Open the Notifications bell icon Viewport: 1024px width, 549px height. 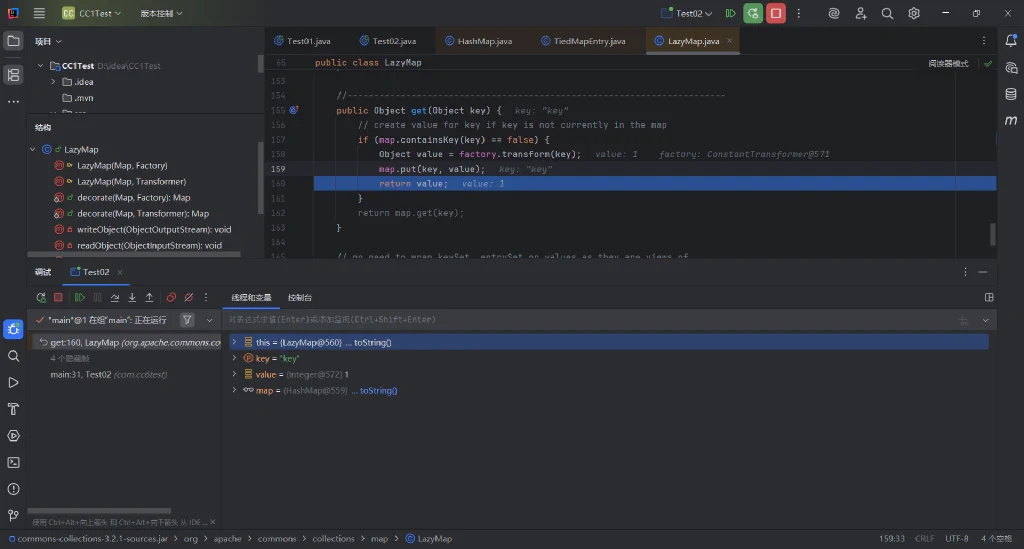pyautogui.click(x=1011, y=40)
